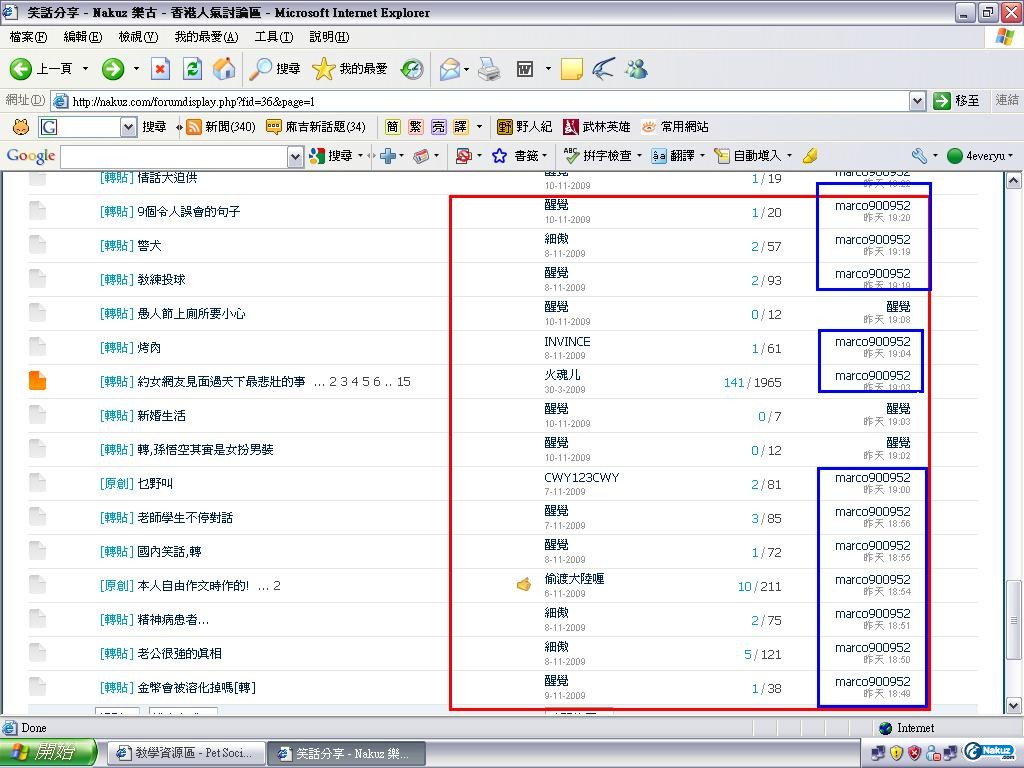The height and width of the screenshot is (768, 1024).
Task: Open the History toolbar icon
Action: point(412,69)
